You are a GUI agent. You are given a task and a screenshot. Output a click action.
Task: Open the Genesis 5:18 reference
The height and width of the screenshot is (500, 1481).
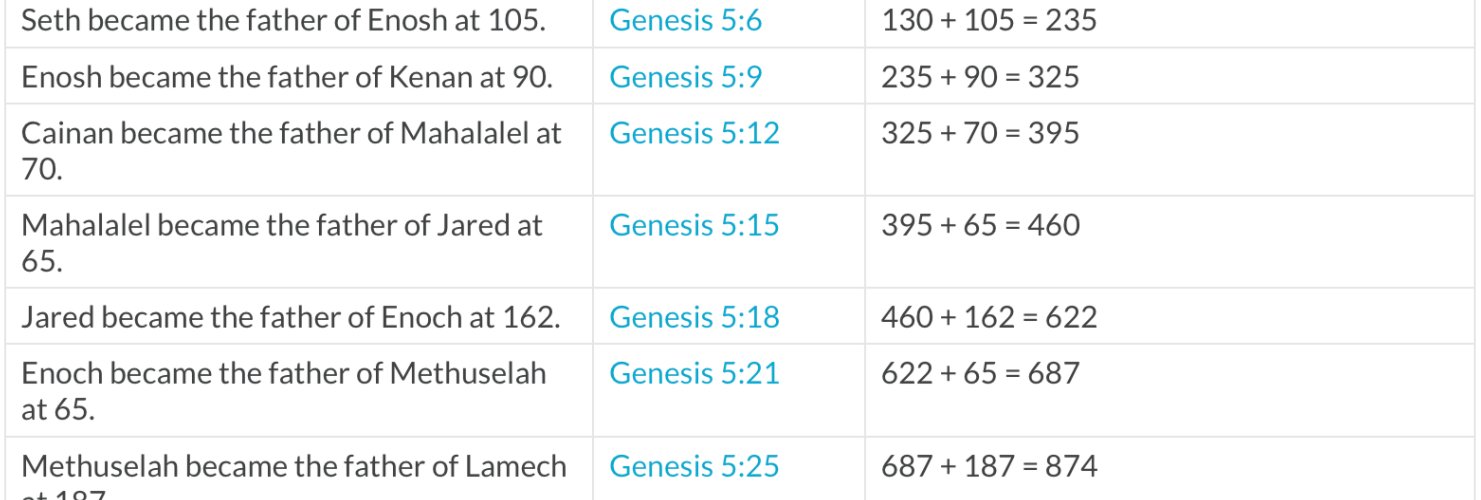coord(694,316)
